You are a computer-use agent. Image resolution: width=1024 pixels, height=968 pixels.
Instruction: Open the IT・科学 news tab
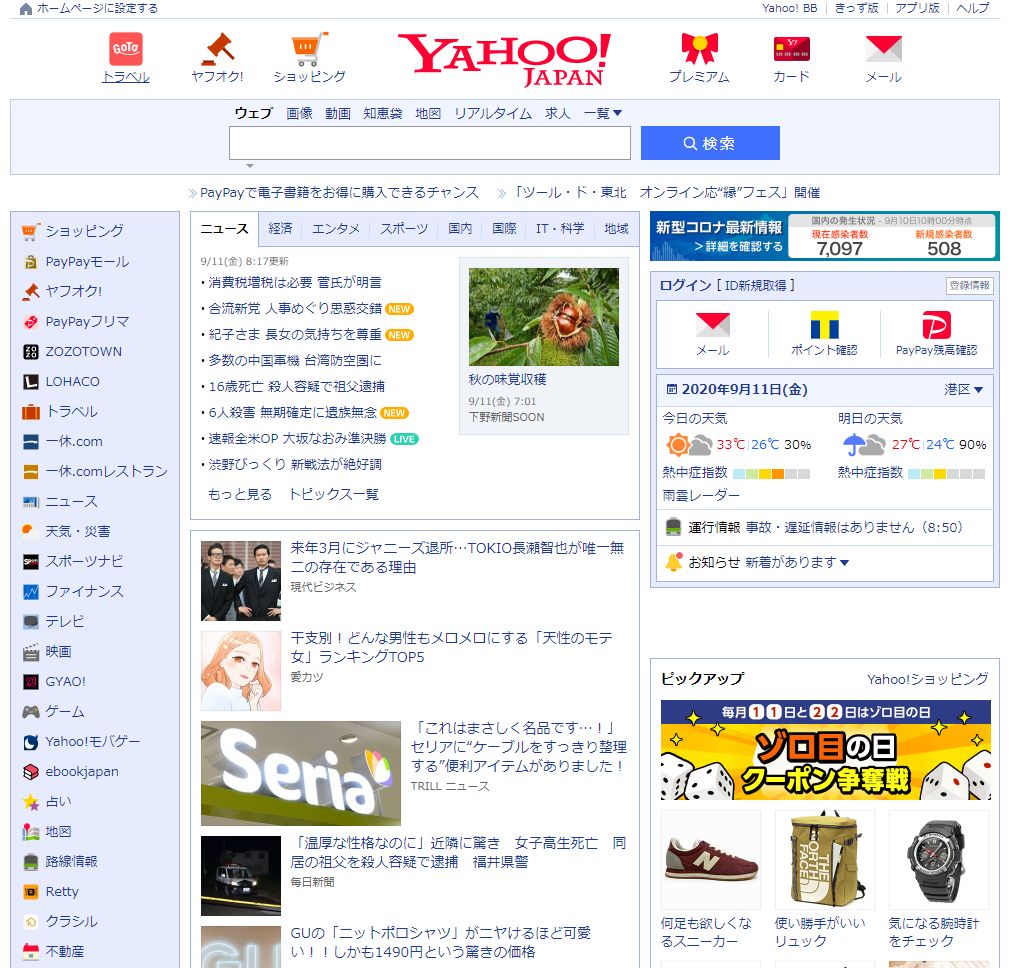tap(561, 229)
